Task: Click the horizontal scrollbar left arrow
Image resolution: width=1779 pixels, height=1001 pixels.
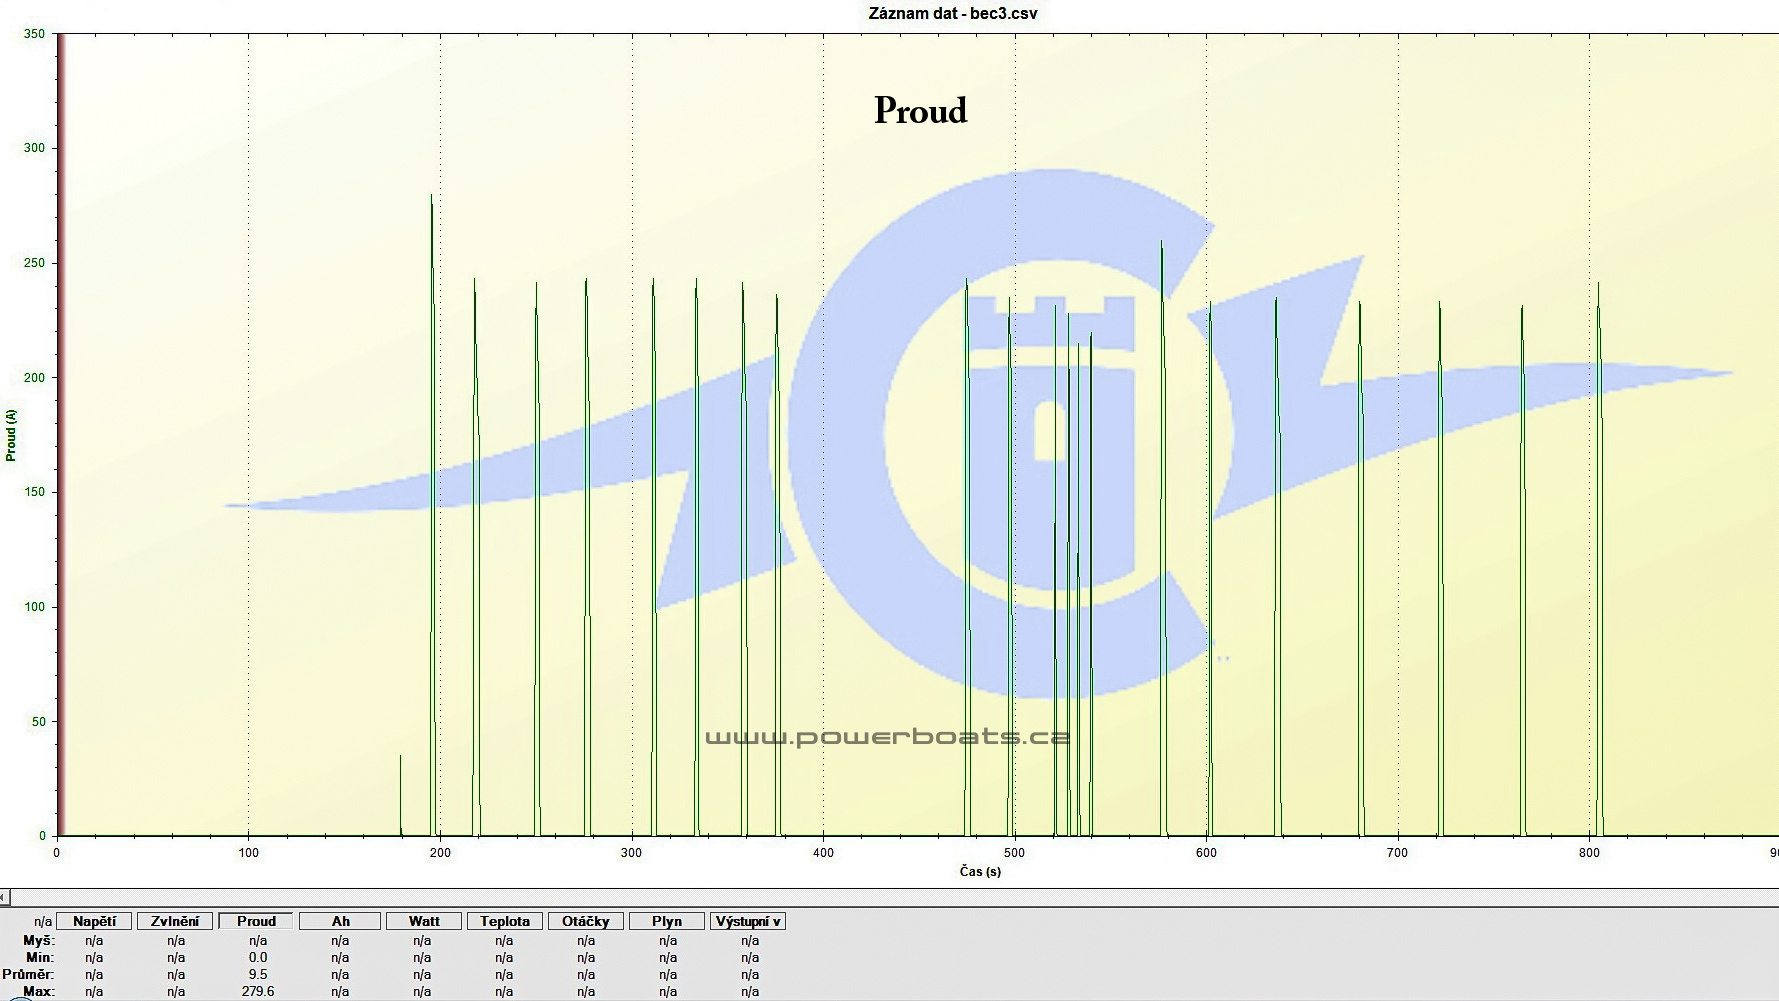Action: coord(4,897)
